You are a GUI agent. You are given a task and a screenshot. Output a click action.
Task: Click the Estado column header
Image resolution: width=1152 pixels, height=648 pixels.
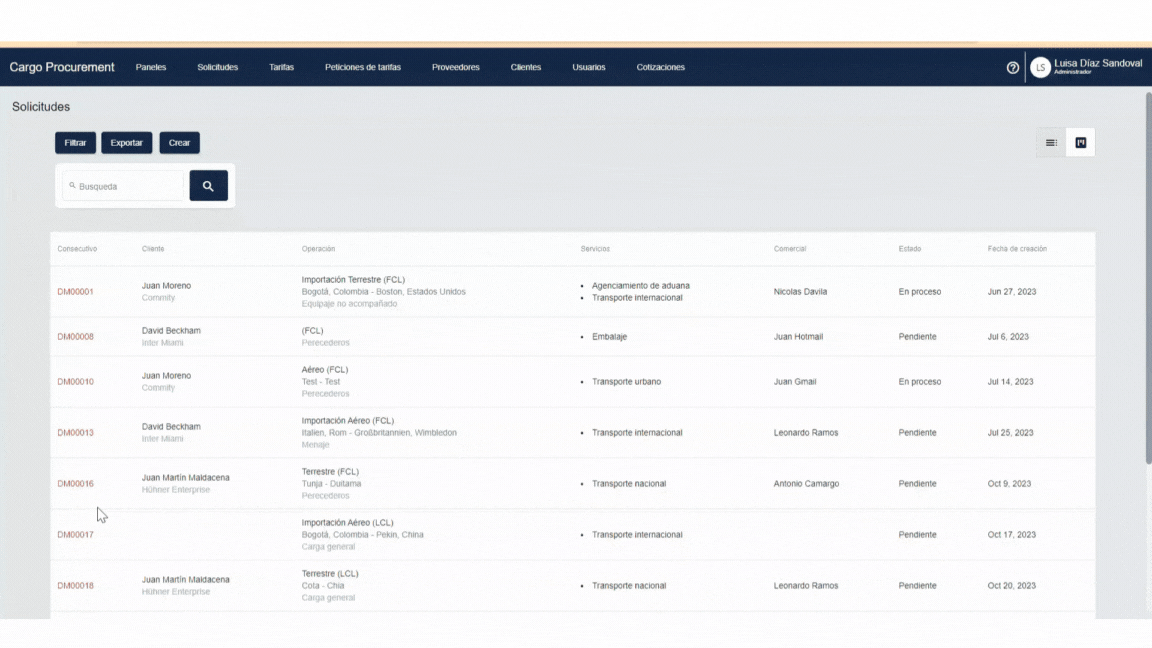click(x=909, y=249)
